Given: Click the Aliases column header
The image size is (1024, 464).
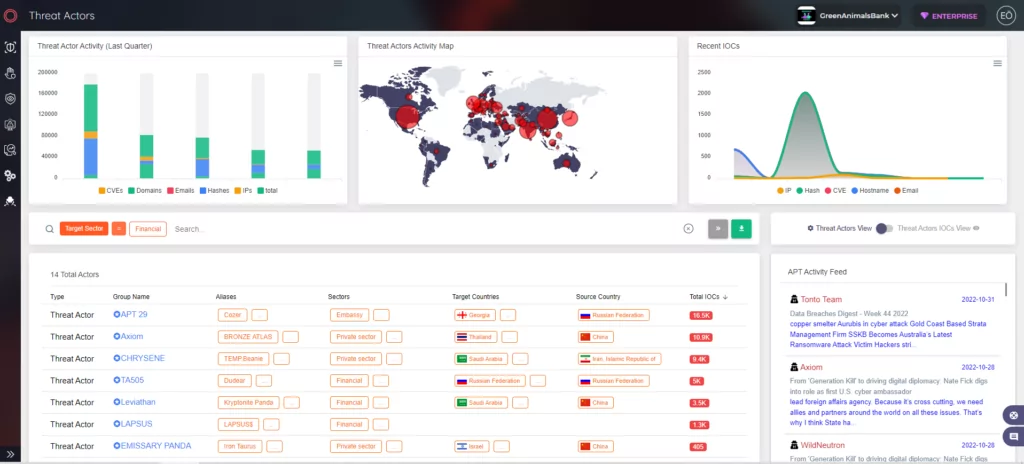Looking at the screenshot, I should click(226, 297).
